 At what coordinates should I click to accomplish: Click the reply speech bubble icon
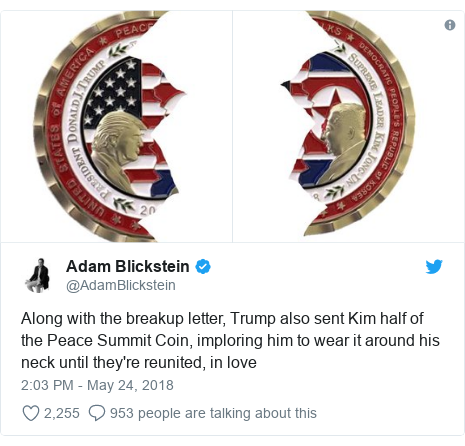coord(97,413)
